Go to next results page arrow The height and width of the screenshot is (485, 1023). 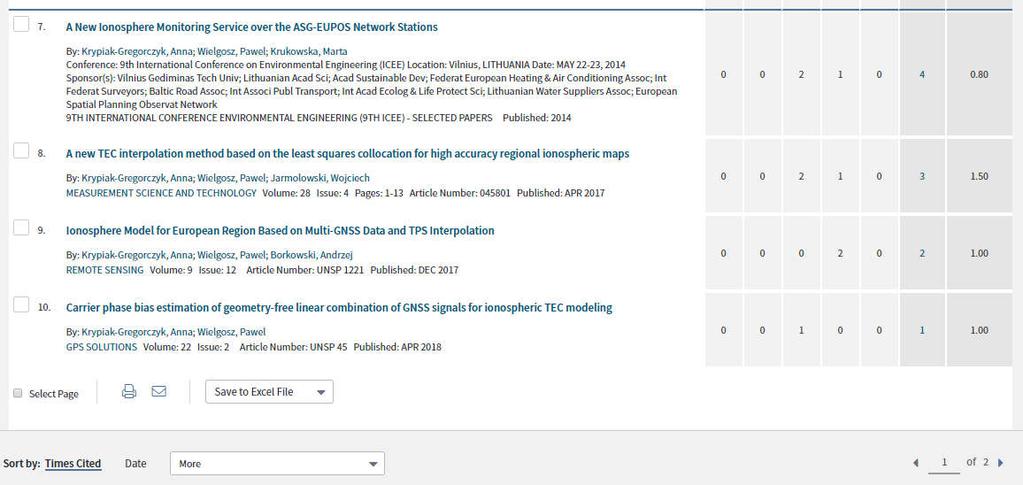tap(1001, 463)
